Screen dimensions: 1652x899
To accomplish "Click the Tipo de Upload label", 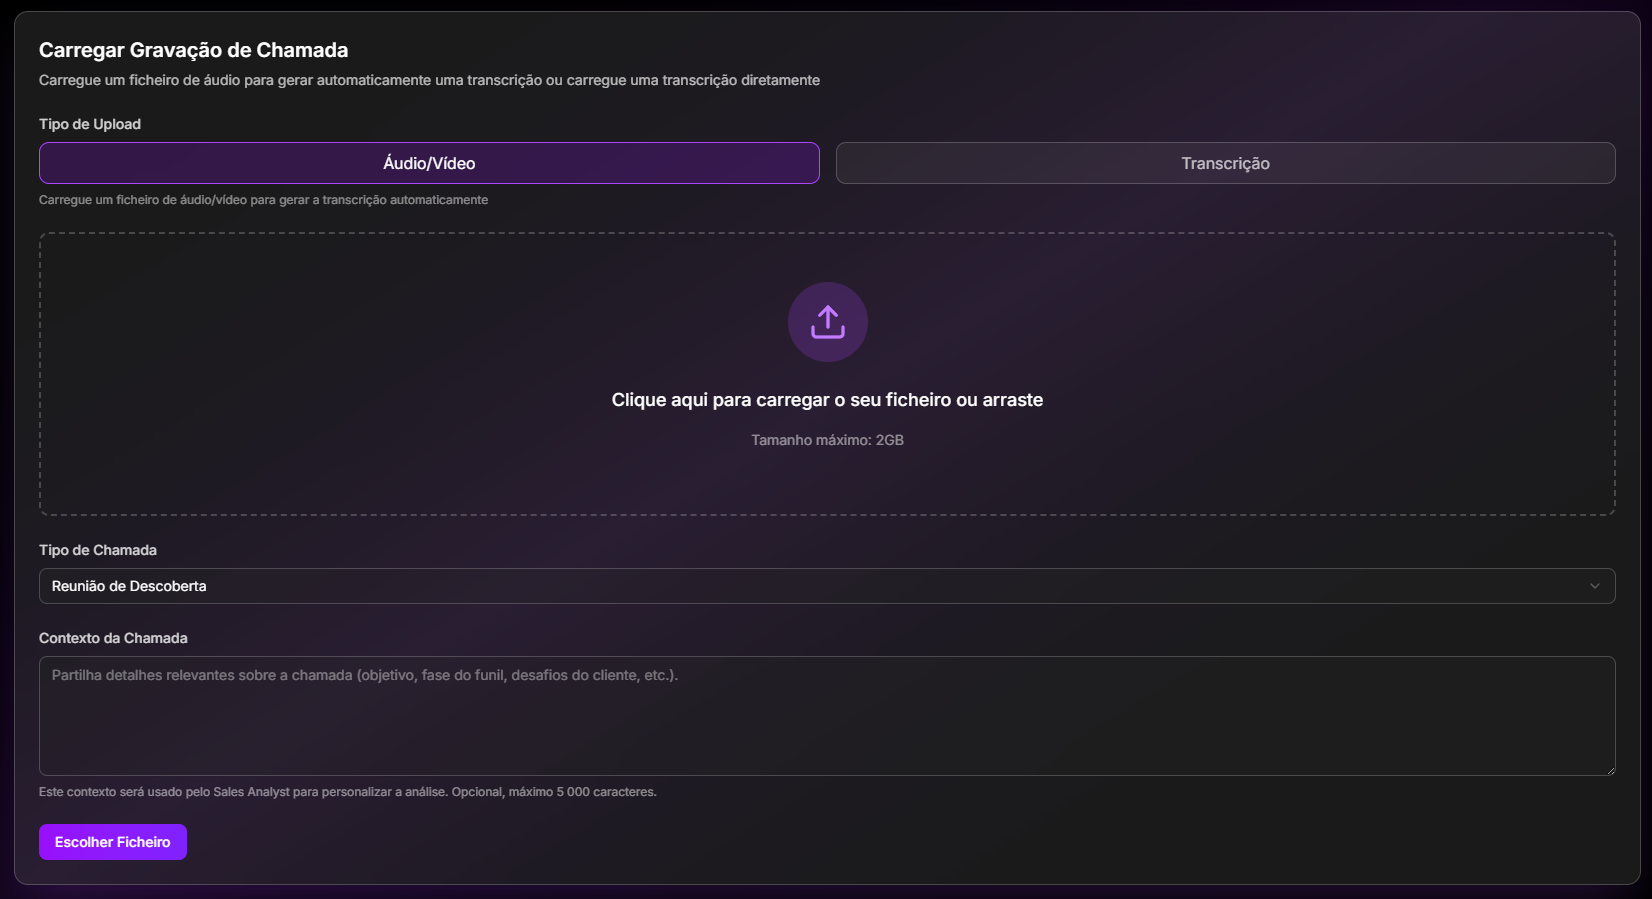I will (90, 124).
